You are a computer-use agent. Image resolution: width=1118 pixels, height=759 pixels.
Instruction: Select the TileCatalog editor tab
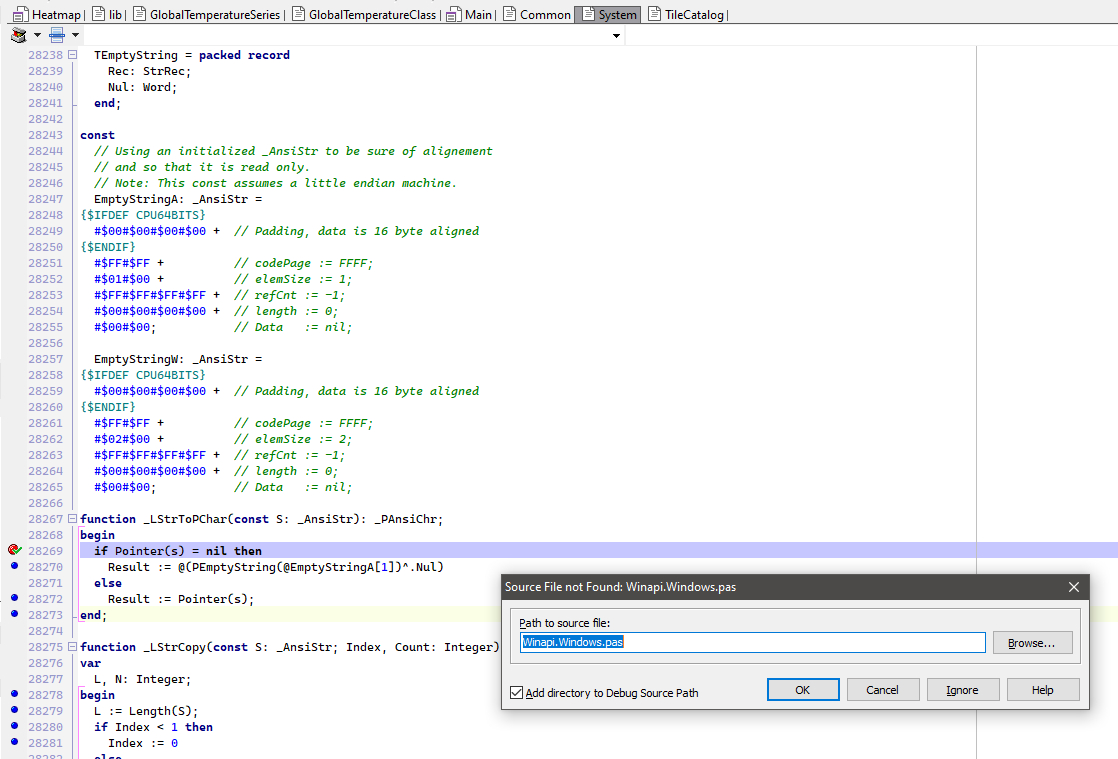point(686,14)
